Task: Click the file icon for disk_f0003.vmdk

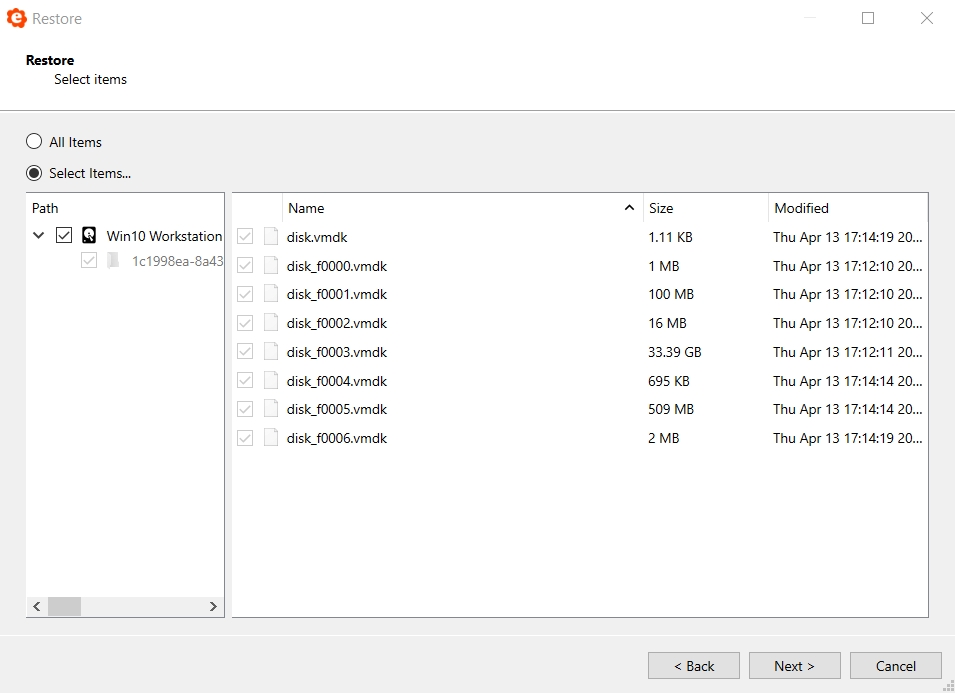Action: click(271, 352)
